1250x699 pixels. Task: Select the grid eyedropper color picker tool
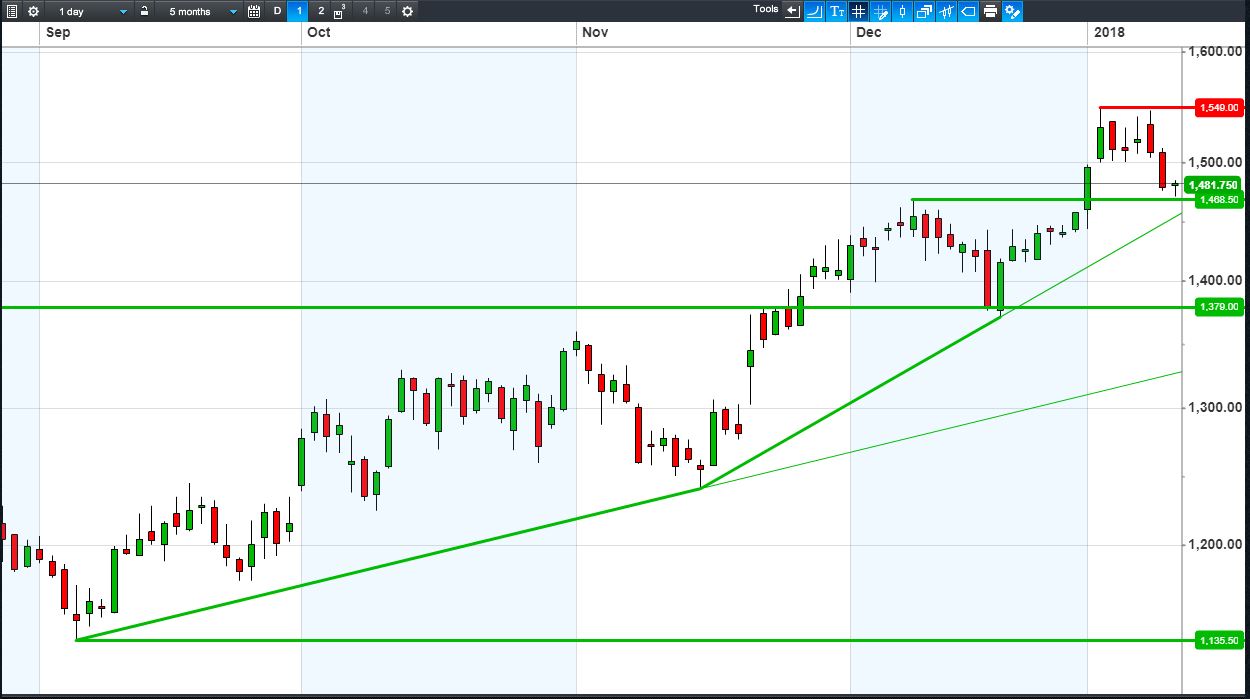880,11
